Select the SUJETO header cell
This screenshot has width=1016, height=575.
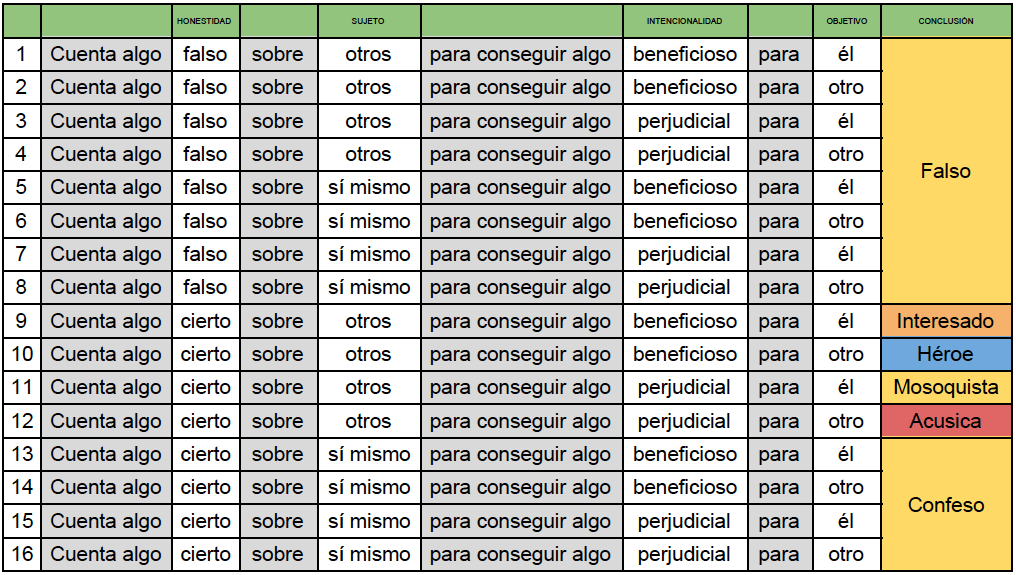pos(367,21)
